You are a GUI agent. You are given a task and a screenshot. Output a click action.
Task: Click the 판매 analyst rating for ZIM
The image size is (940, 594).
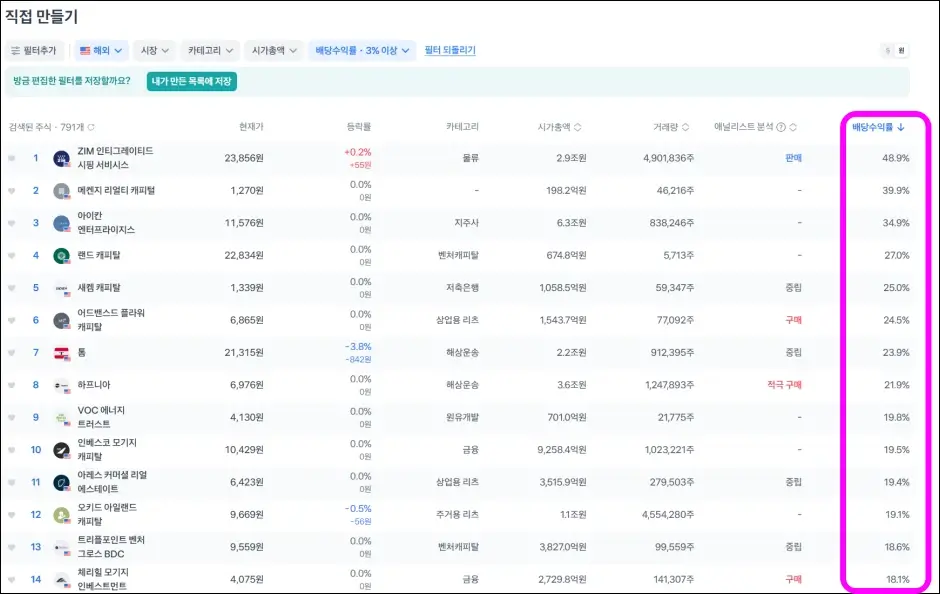(793, 158)
